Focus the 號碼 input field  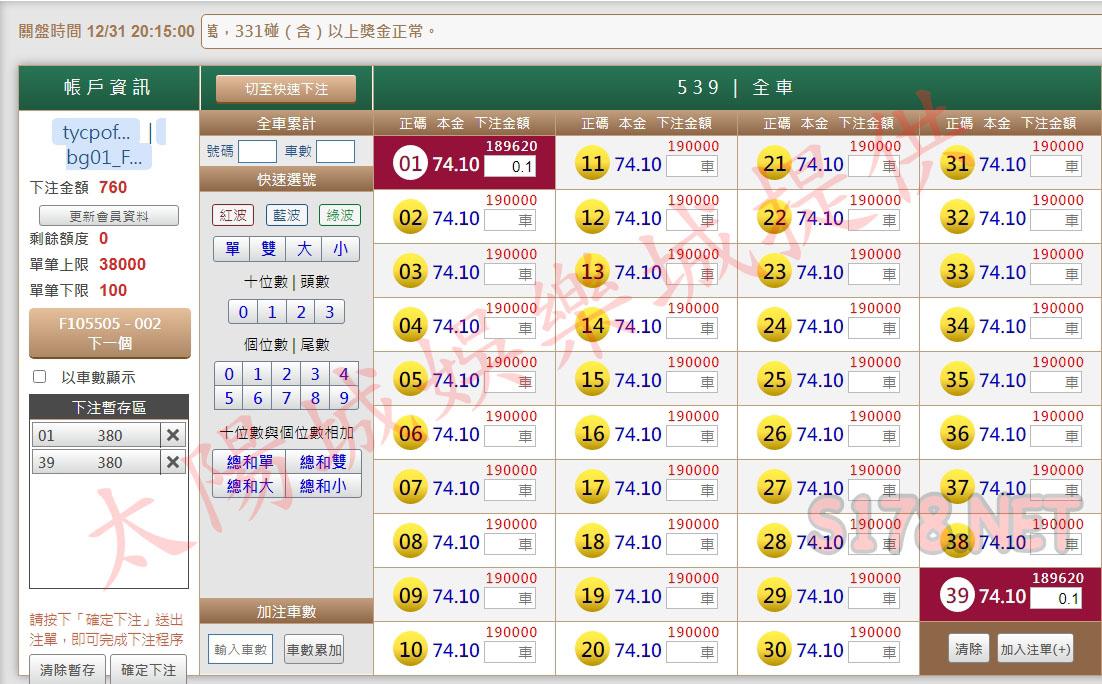coord(257,151)
